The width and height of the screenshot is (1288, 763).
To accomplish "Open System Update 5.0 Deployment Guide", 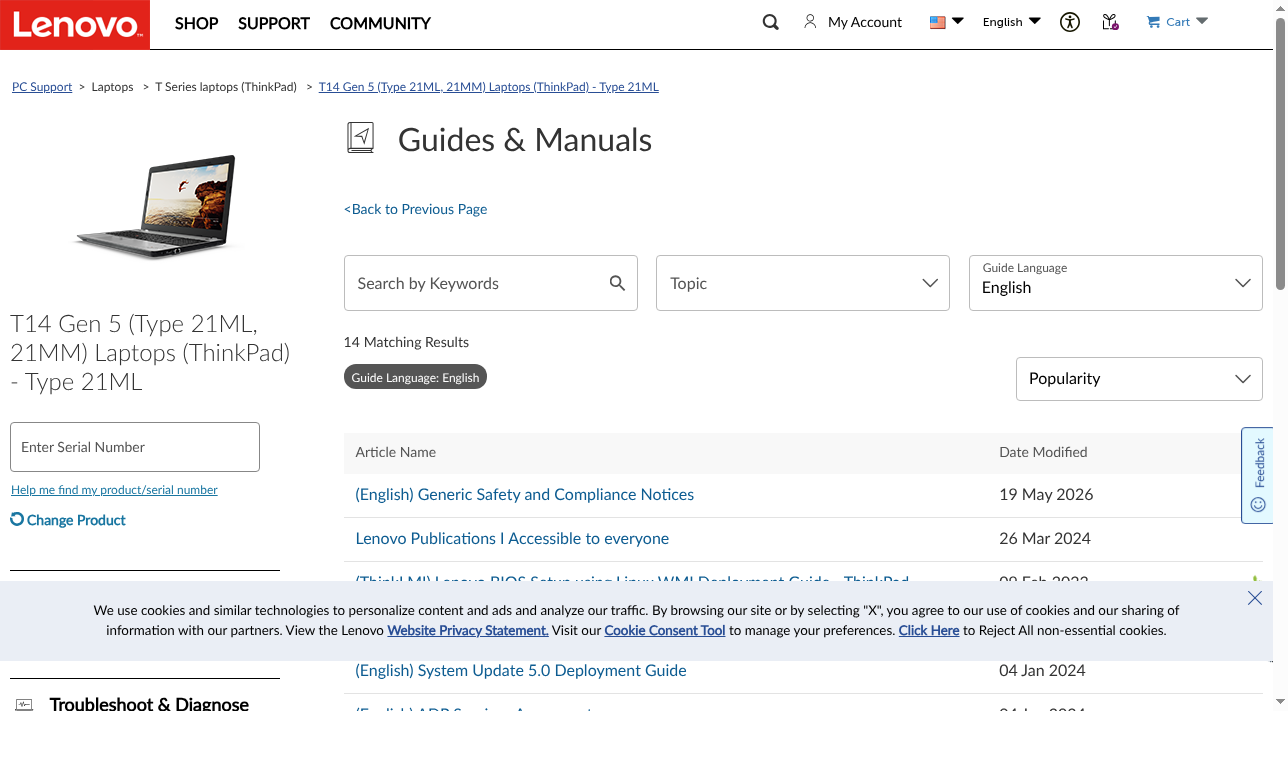I will pos(521,670).
